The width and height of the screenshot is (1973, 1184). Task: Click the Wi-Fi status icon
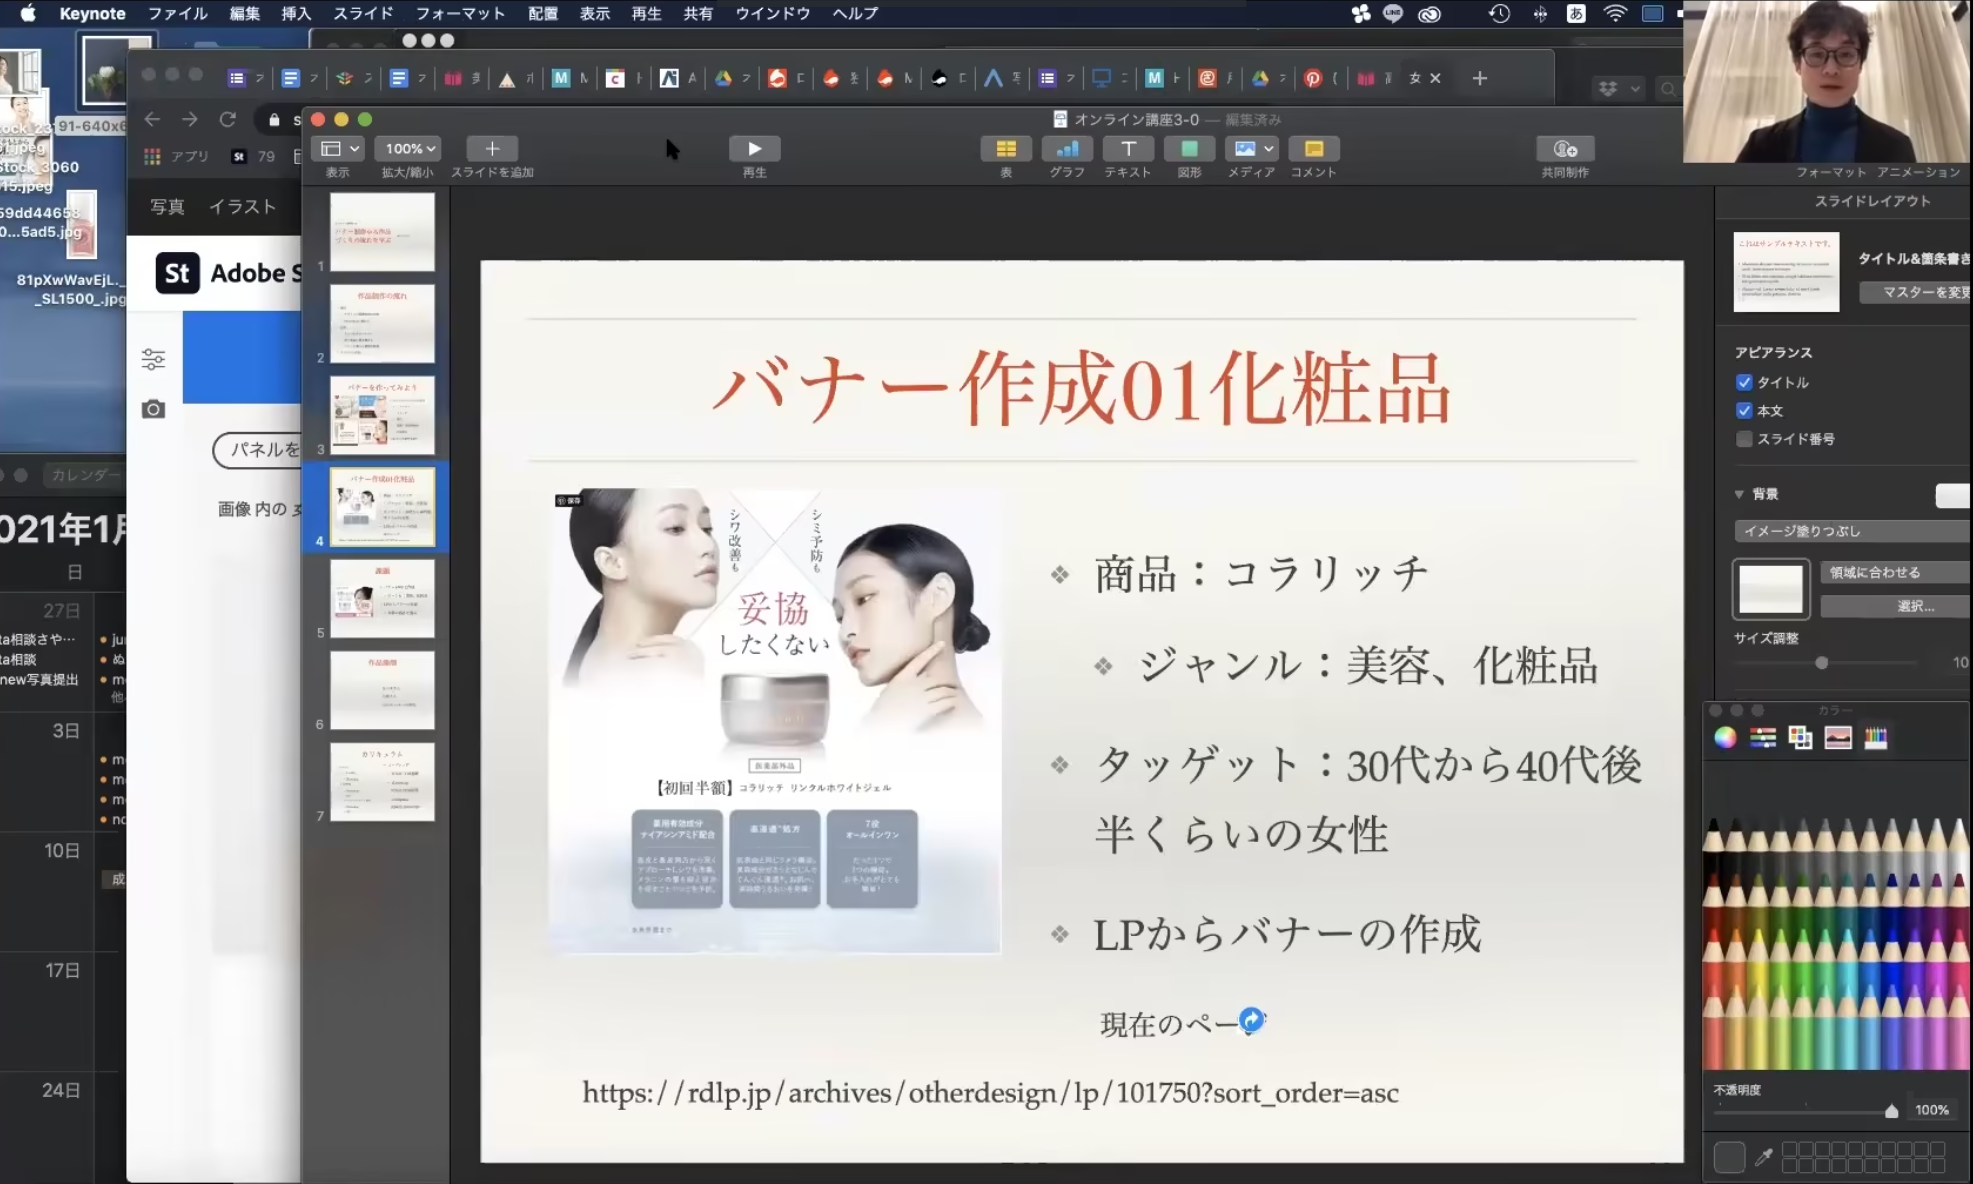[1614, 13]
